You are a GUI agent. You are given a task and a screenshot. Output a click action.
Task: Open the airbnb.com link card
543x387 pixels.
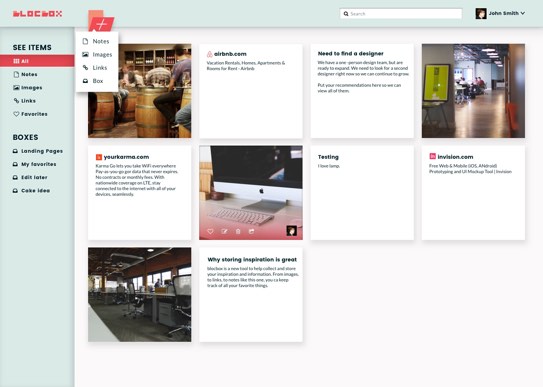[251, 91]
